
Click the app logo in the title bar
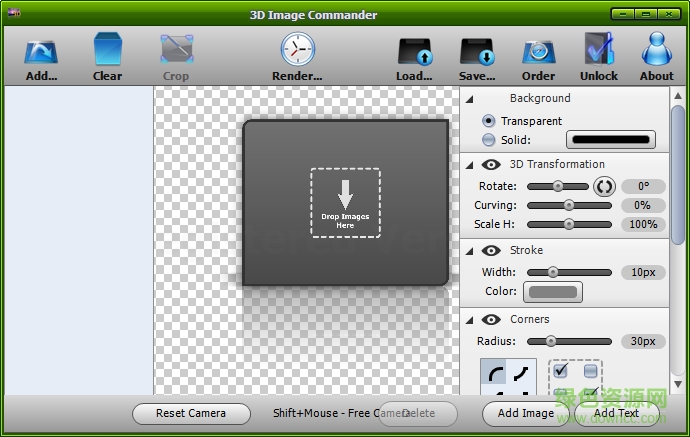point(14,13)
